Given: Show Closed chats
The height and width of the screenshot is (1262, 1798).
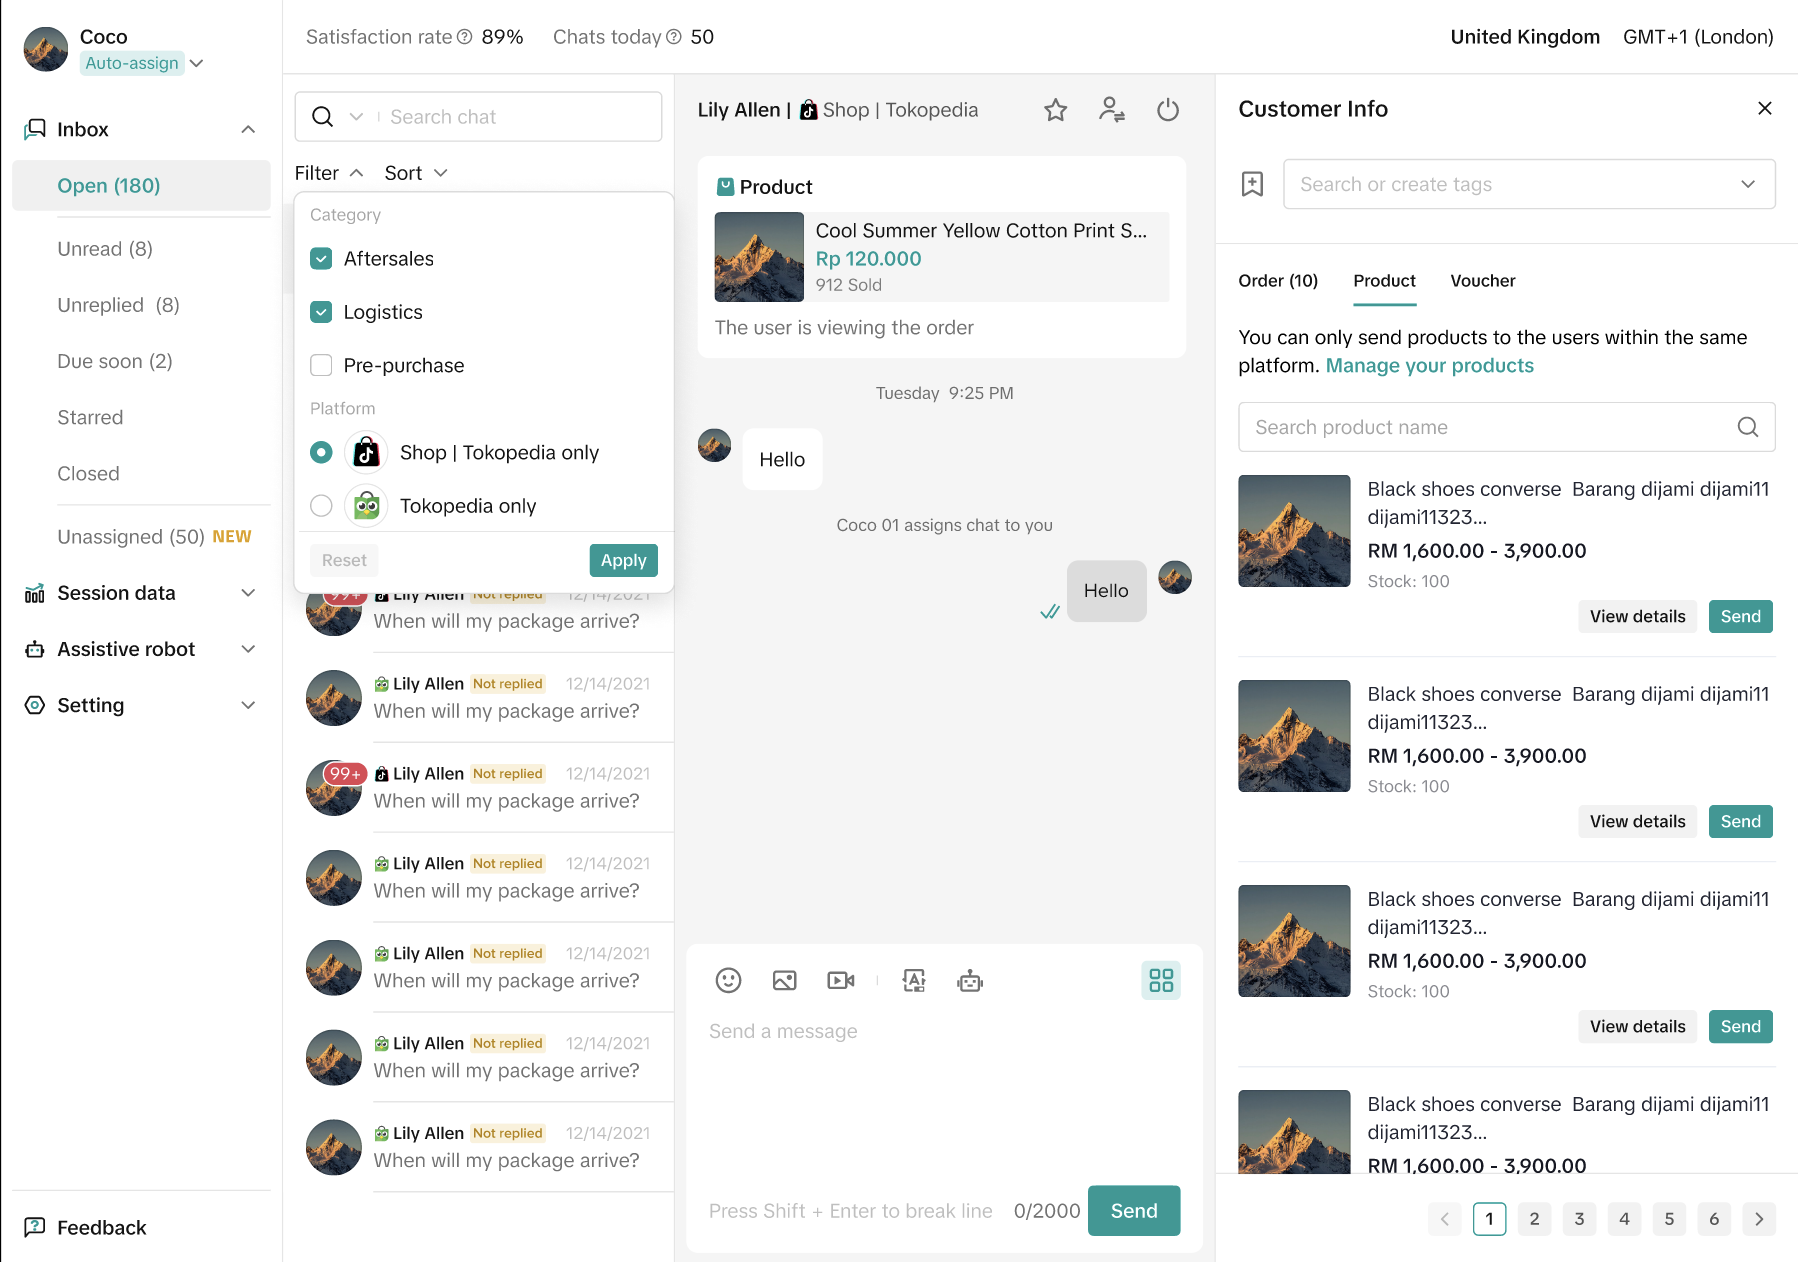Looking at the screenshot, I should (x=88, y=474).
